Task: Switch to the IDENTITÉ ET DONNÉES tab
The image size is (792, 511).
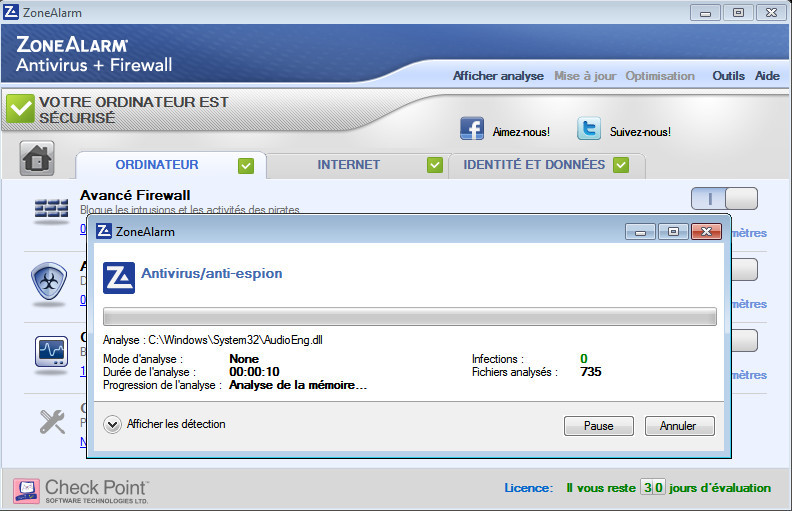Action: coord(547,165)
